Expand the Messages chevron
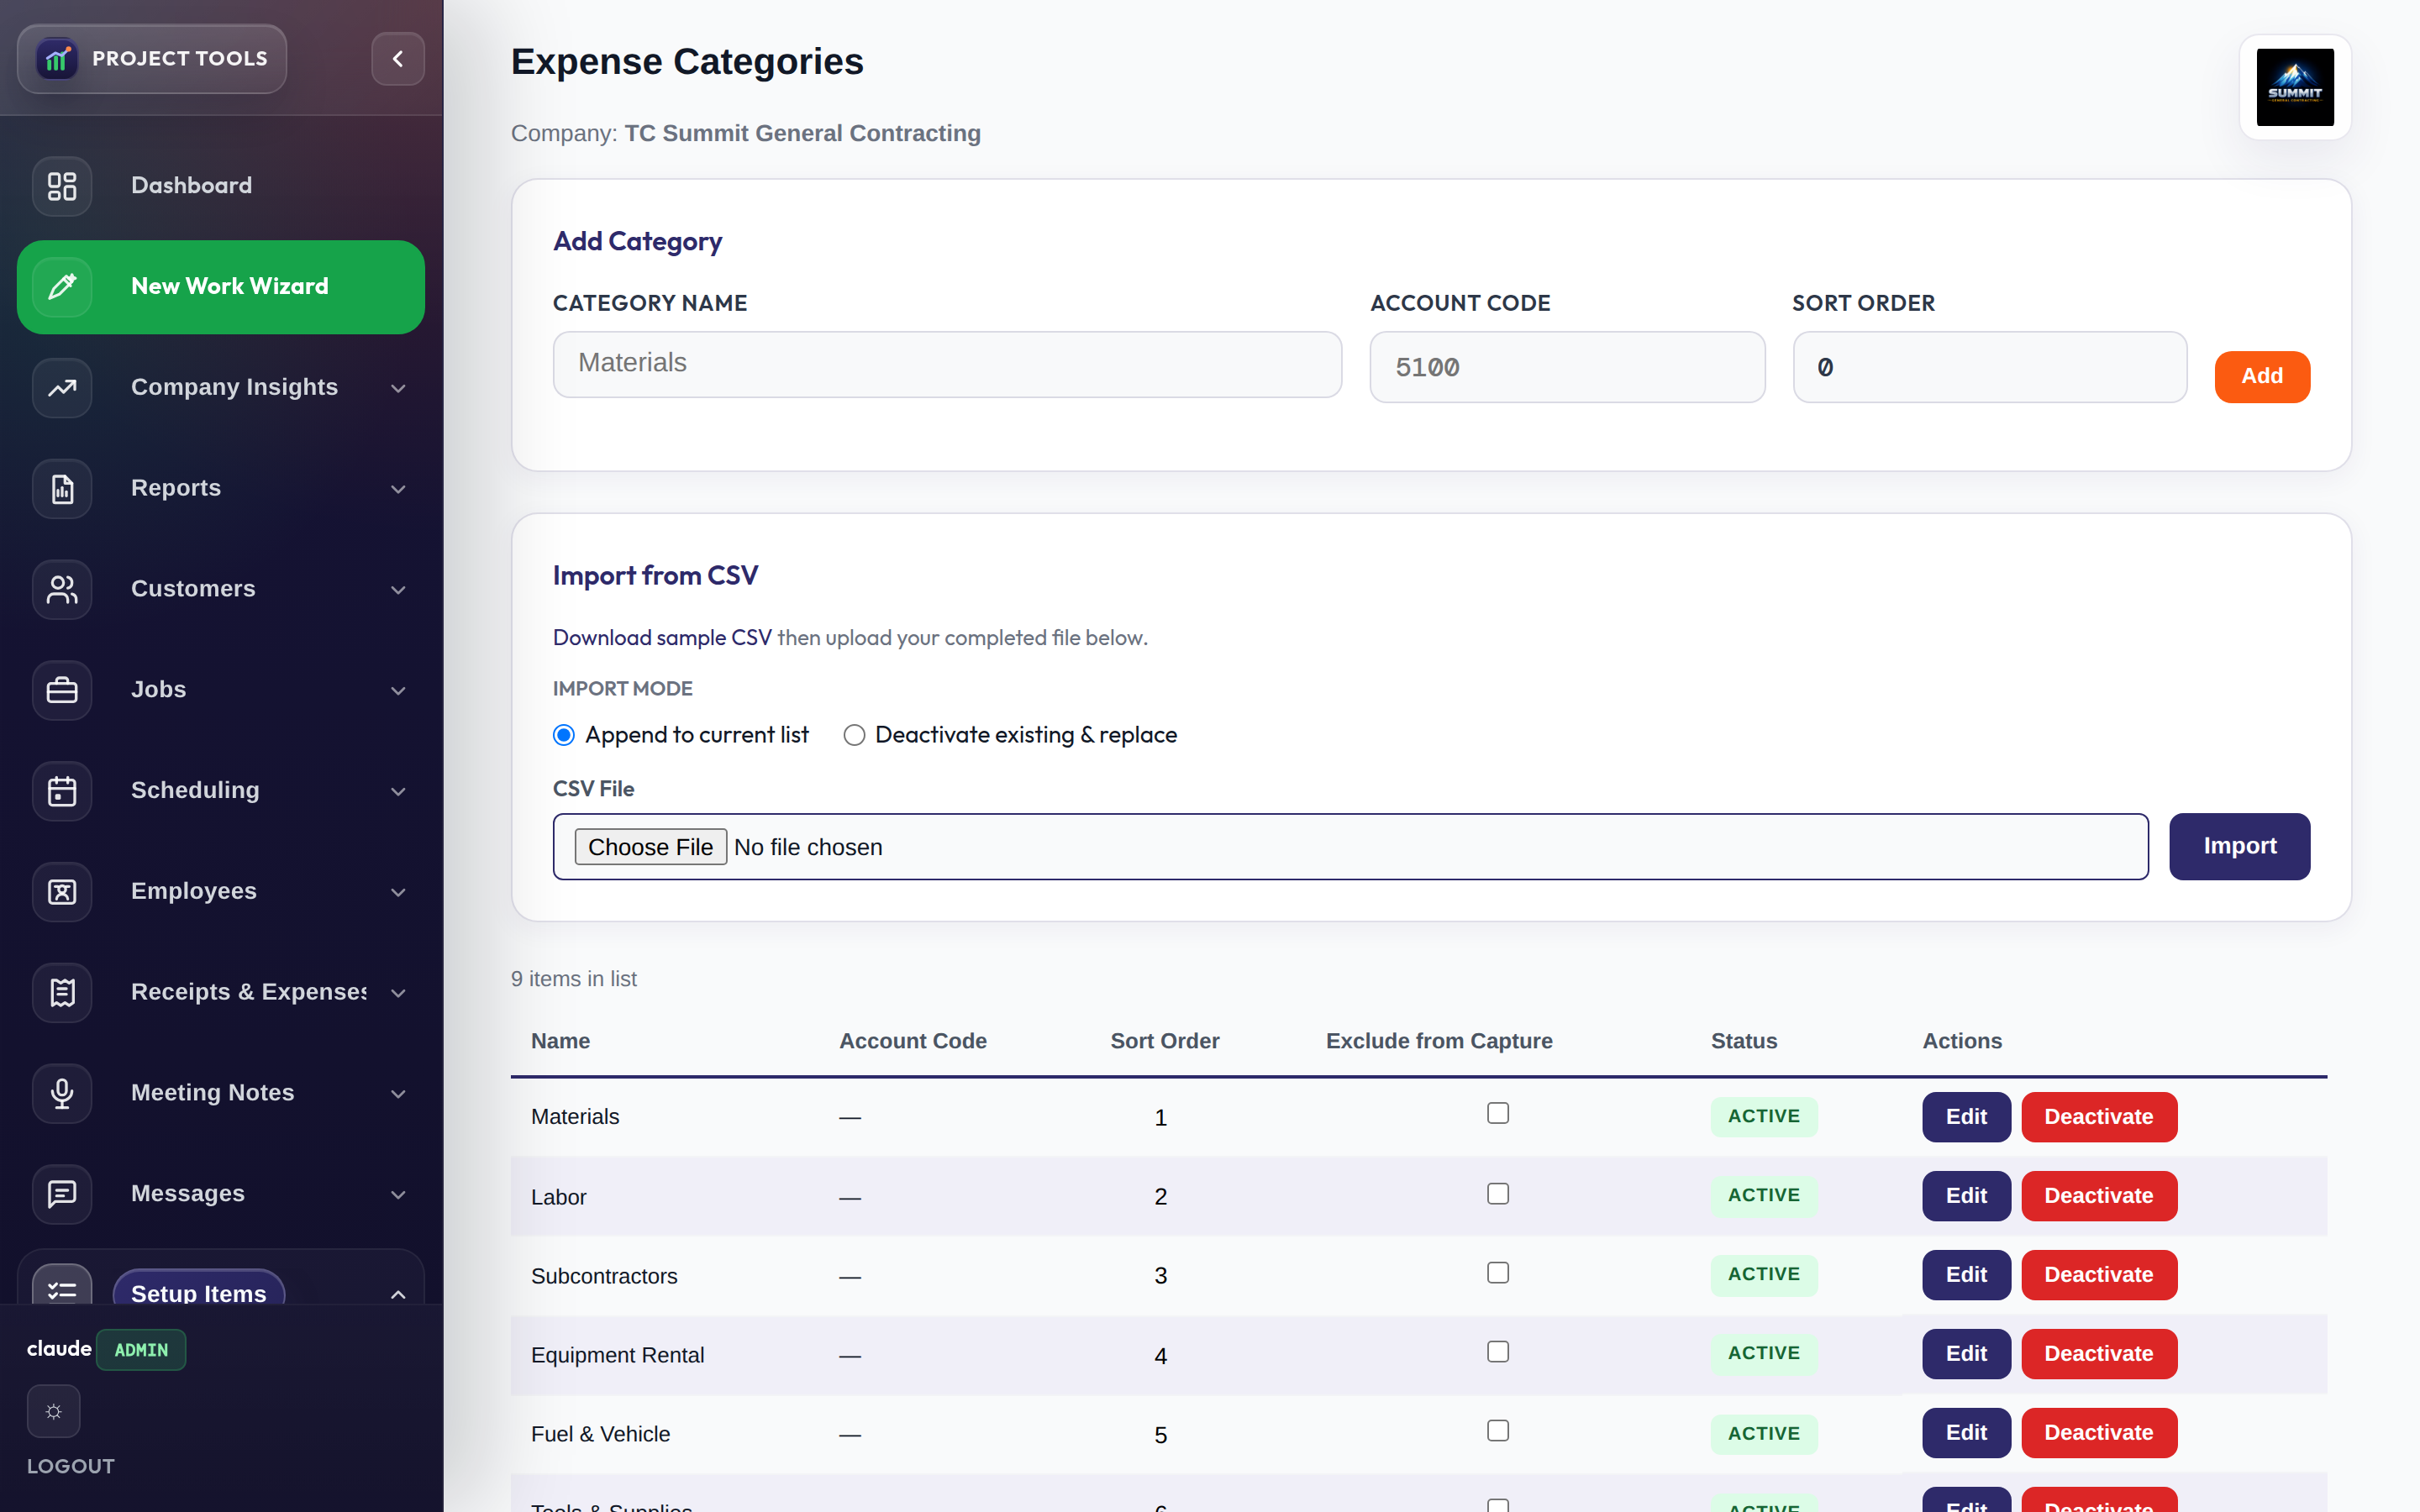Image resolution: width=2420 pixels, height=1512 pixels. click(398, 1195)
